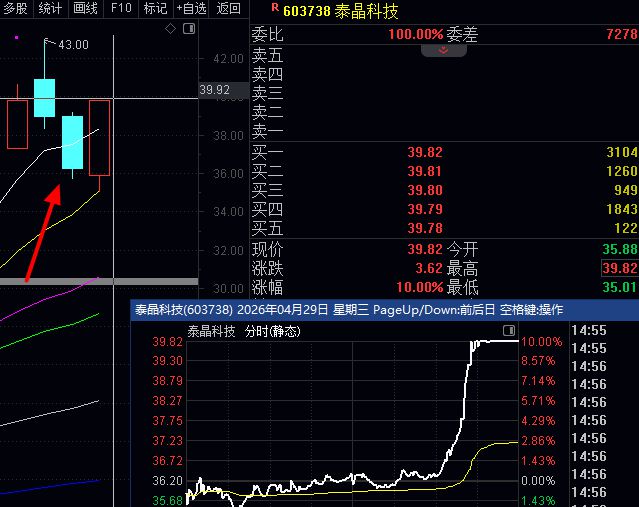The width and height of the screenshot is (639, 507).
Task: Click the 36.20 price axis label in intraday chart
Action: 167,481
